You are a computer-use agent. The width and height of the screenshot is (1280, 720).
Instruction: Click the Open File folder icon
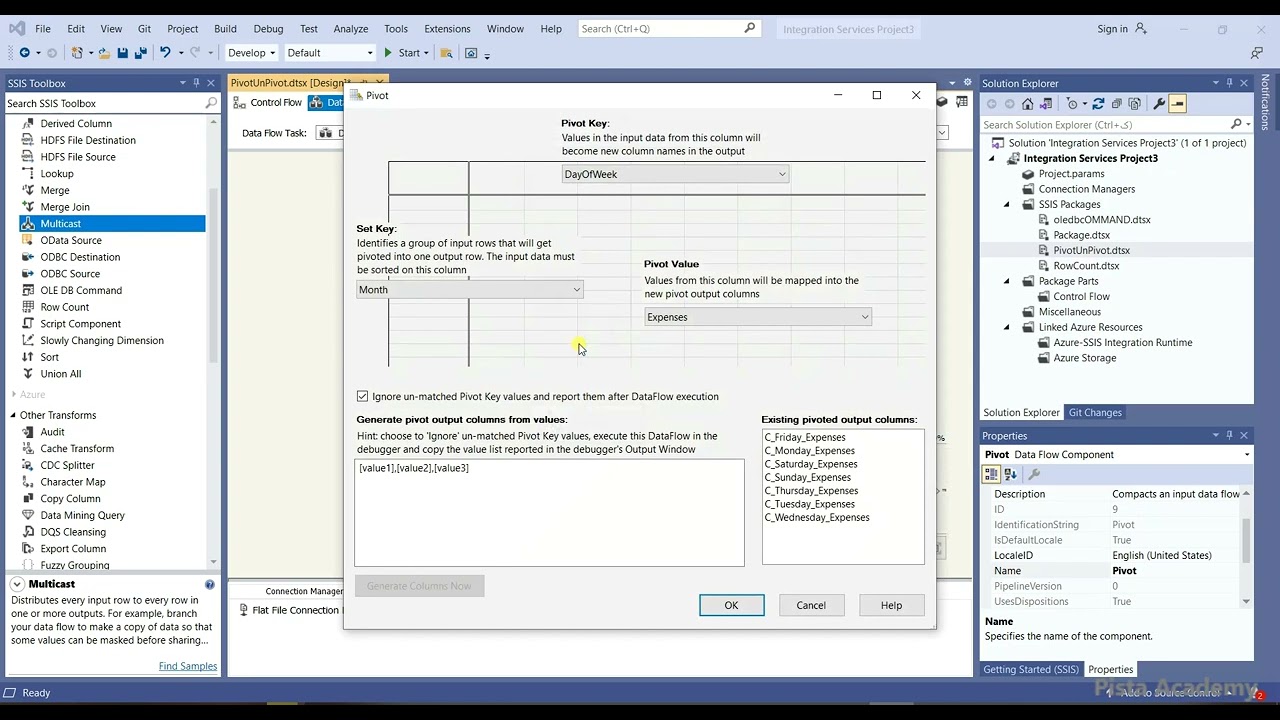click(x=103, y=53)
